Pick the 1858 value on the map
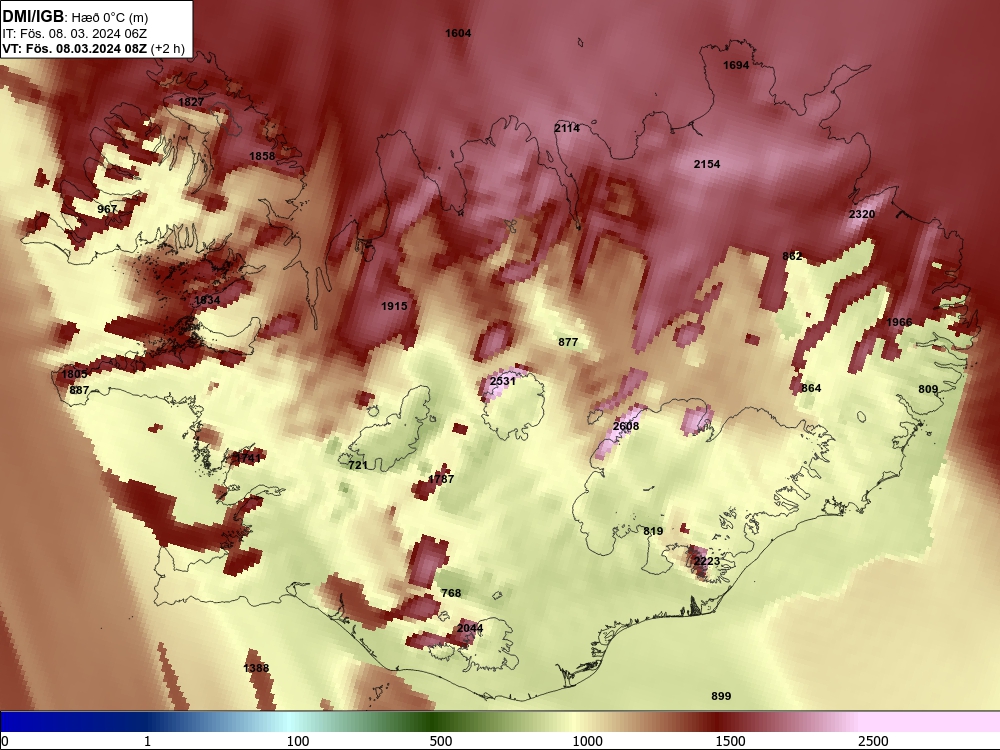Image resolution: width=1000 pixels, height=750 pixels. (262, 156)
